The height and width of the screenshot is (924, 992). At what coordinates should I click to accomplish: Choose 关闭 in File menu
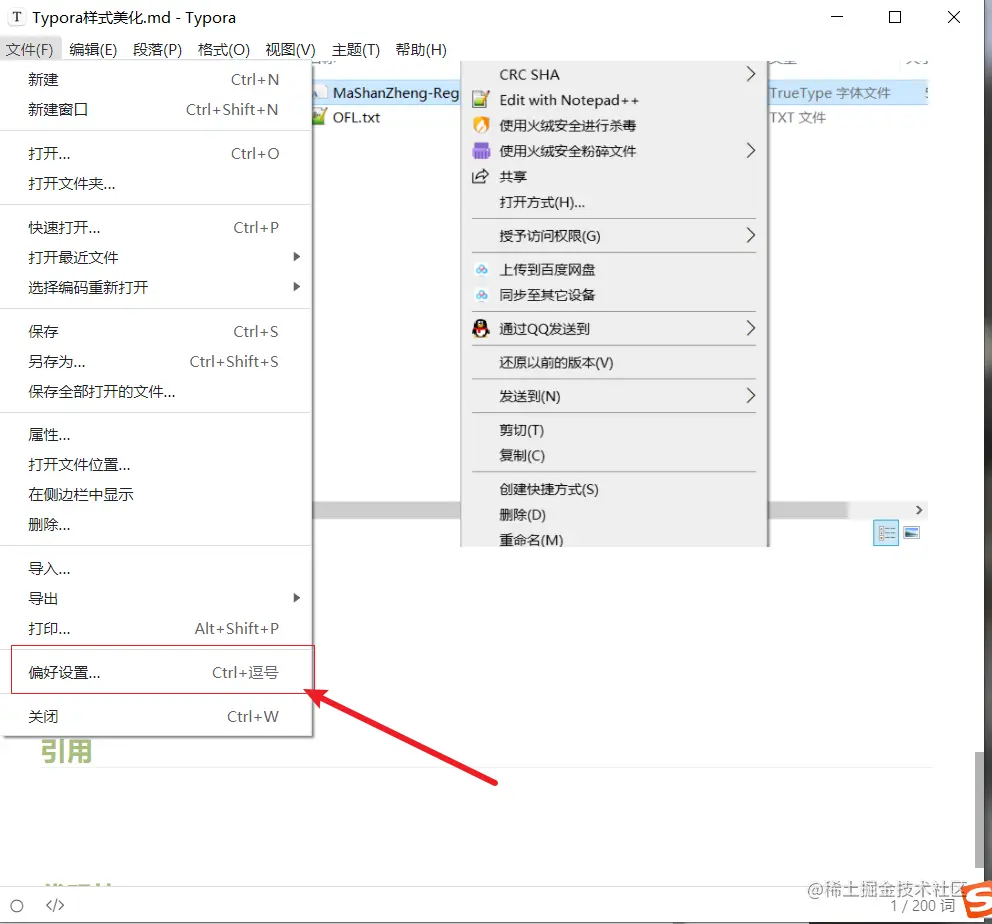(156, 717)
